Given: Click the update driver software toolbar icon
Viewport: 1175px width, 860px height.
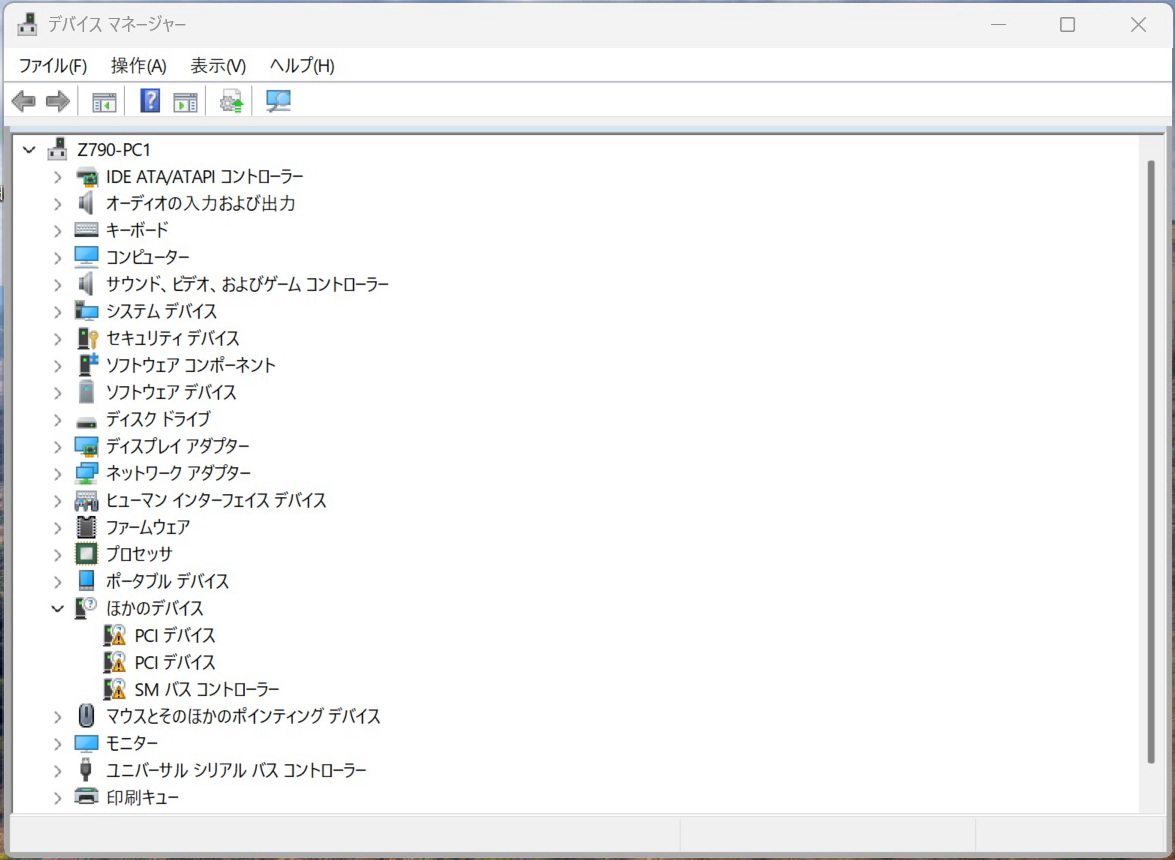Looking at the screenshot, I should [231, 101].
